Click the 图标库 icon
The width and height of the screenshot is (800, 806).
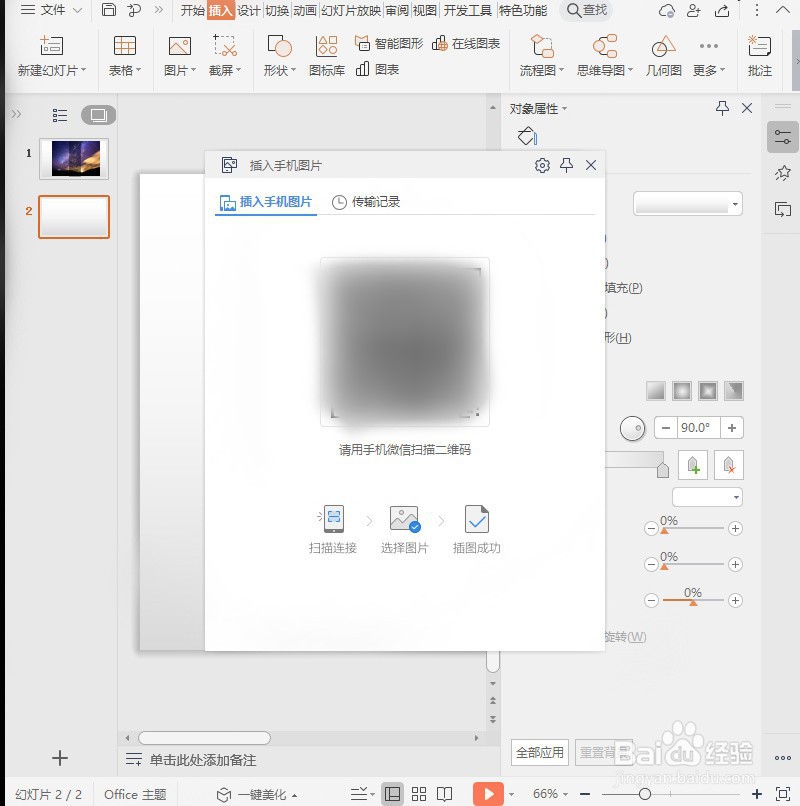tap(326, 56)
